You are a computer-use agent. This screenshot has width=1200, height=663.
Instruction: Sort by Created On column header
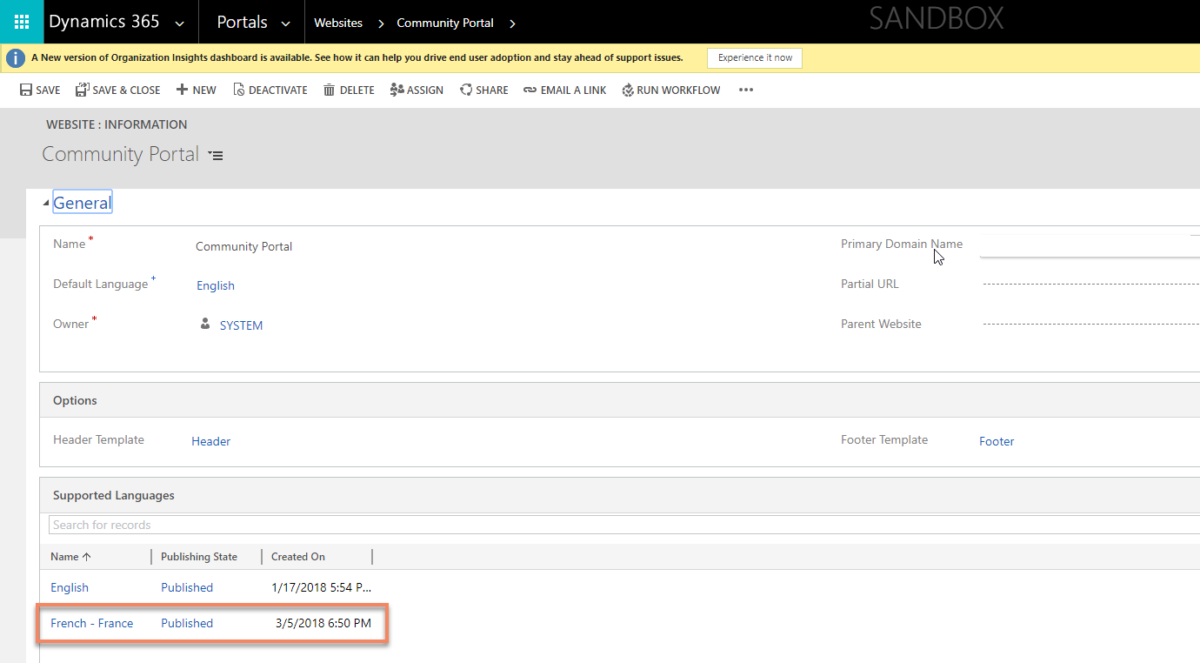click(298, 557)
